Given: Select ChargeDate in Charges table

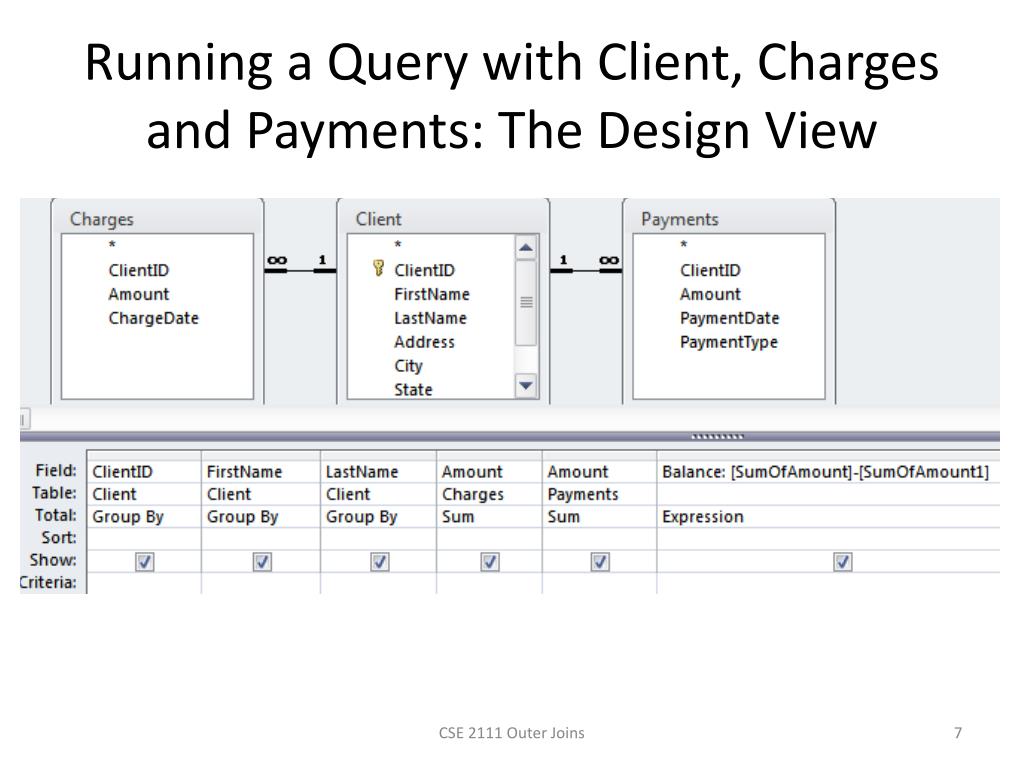Looking at the screenshot, I should (x=153, y=319).
